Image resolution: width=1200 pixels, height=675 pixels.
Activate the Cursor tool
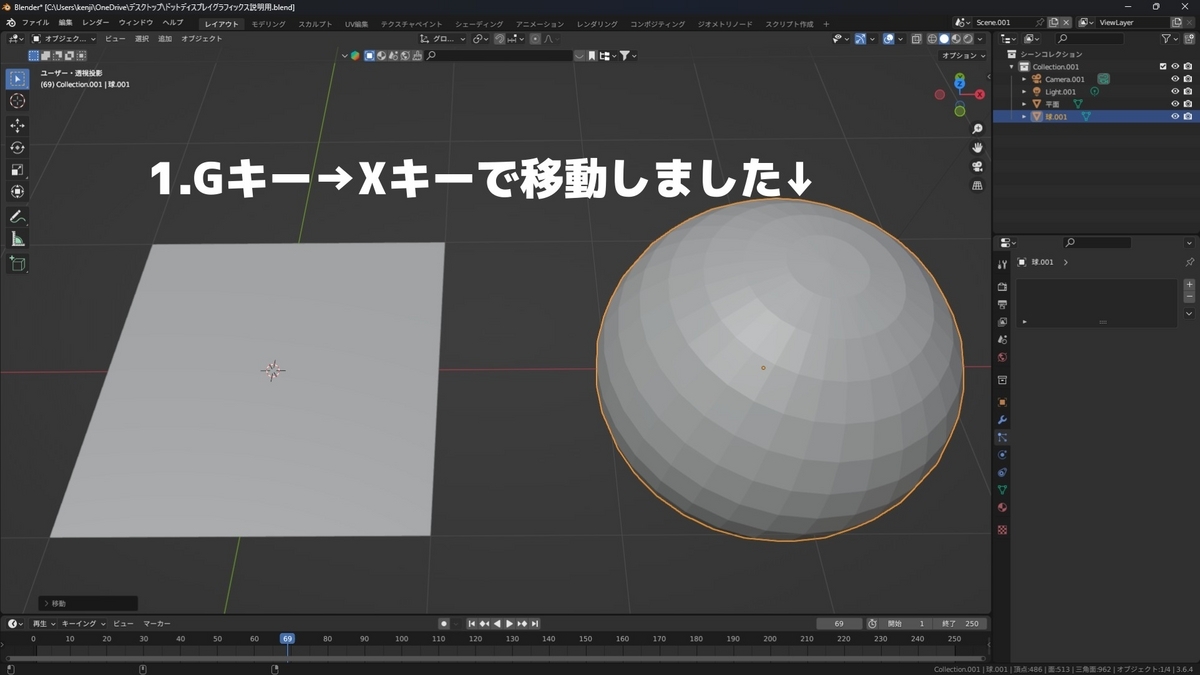click(16, 100)
